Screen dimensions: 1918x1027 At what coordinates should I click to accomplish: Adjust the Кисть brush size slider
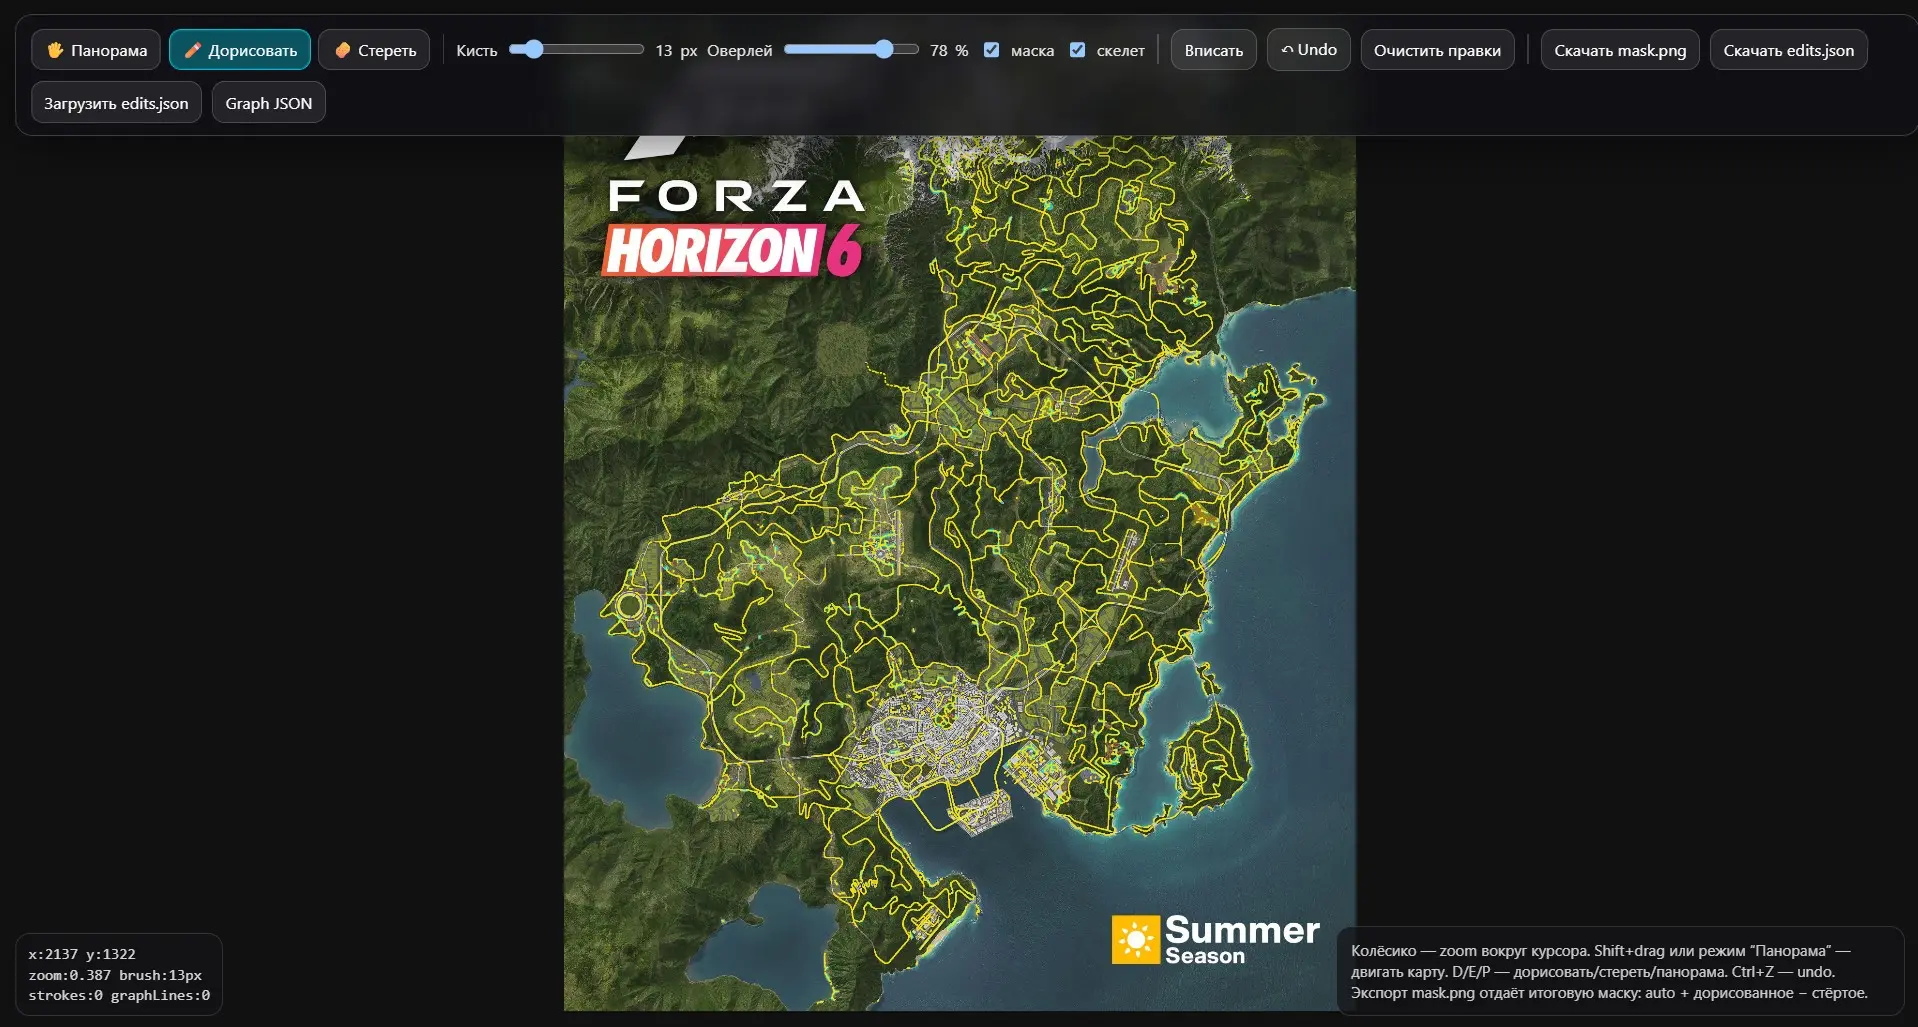pos(576,49)
